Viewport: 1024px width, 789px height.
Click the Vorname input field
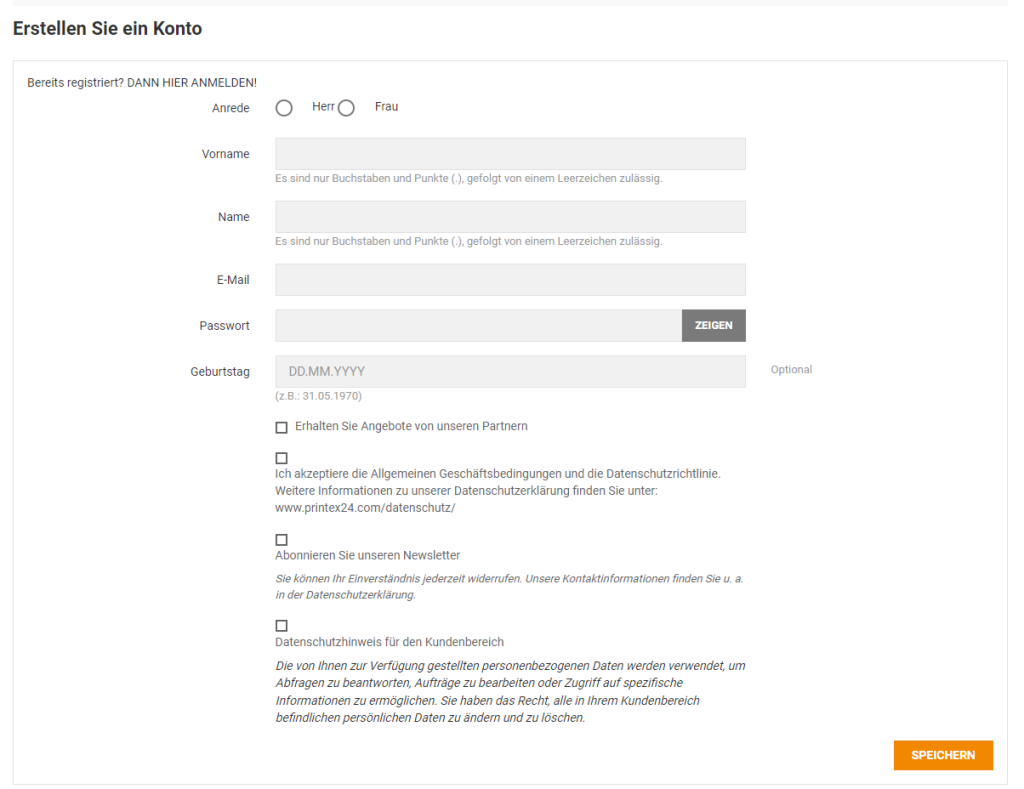tap(510, 153)
